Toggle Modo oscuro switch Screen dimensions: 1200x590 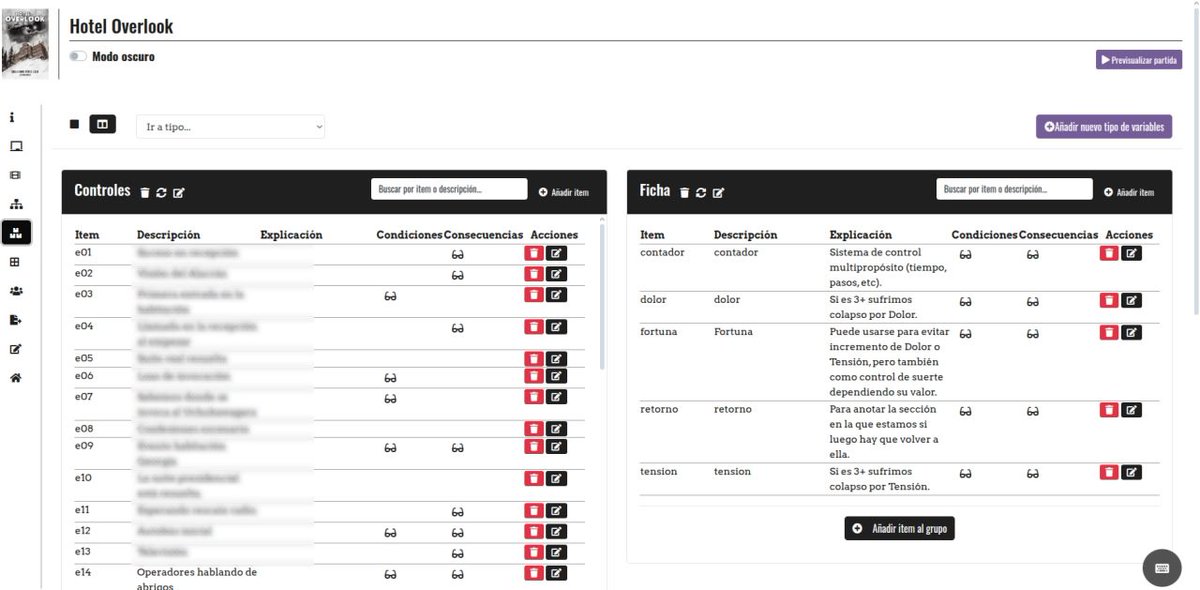[x=78, y=57]
